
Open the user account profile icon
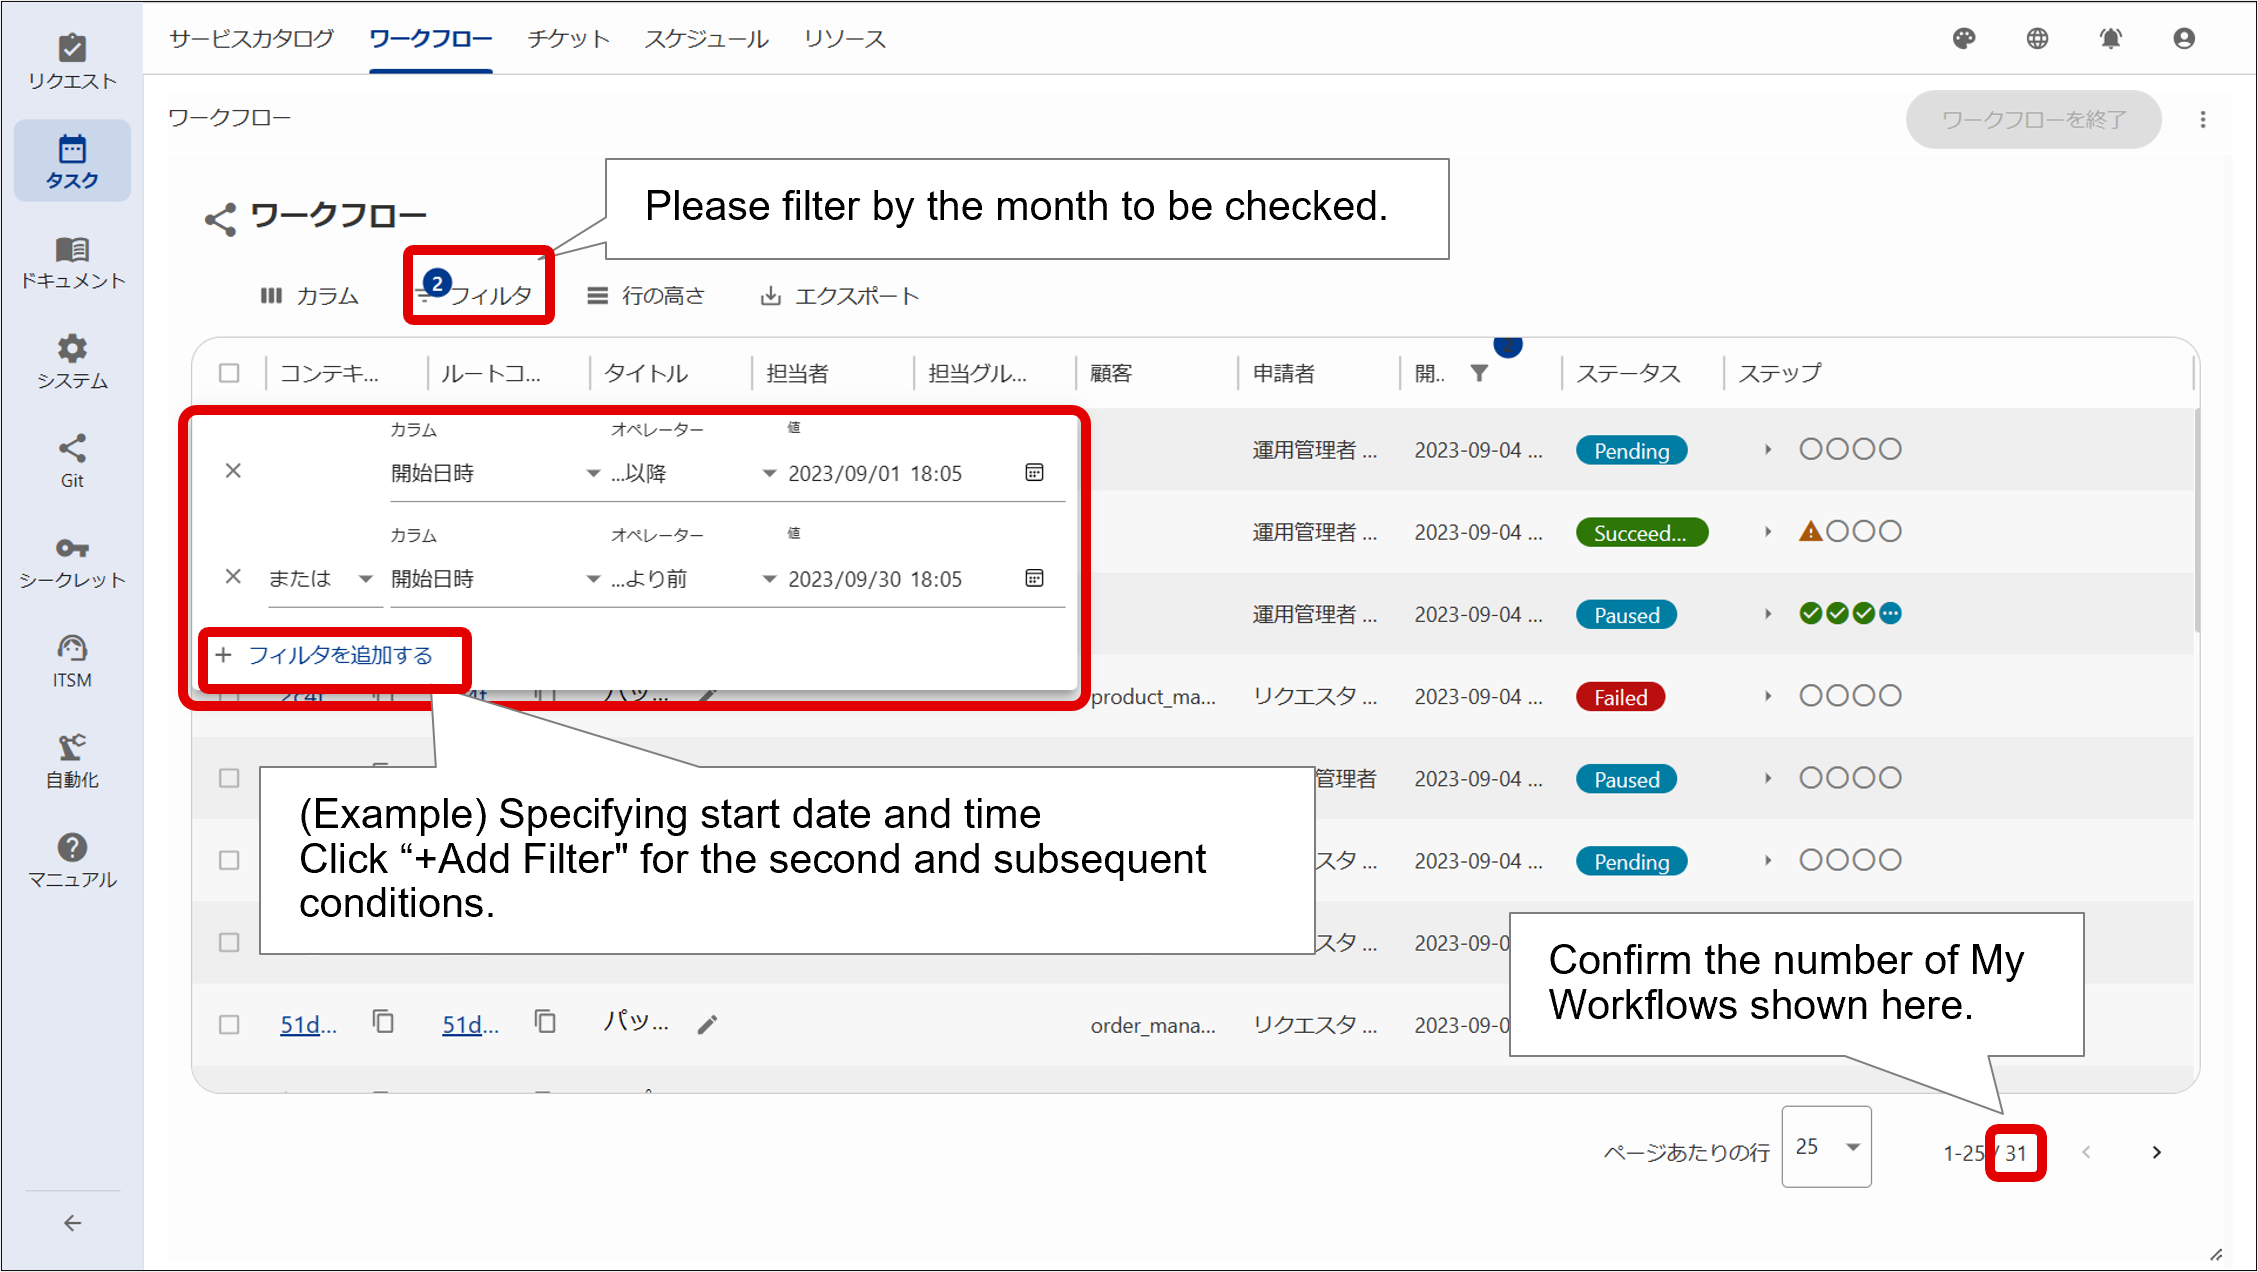point(2184,39)
